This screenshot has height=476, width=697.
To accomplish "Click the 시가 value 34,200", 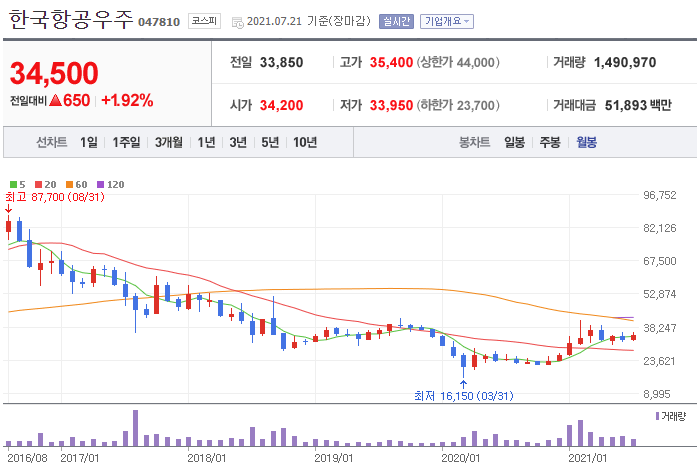I will (x=281, y=105).
